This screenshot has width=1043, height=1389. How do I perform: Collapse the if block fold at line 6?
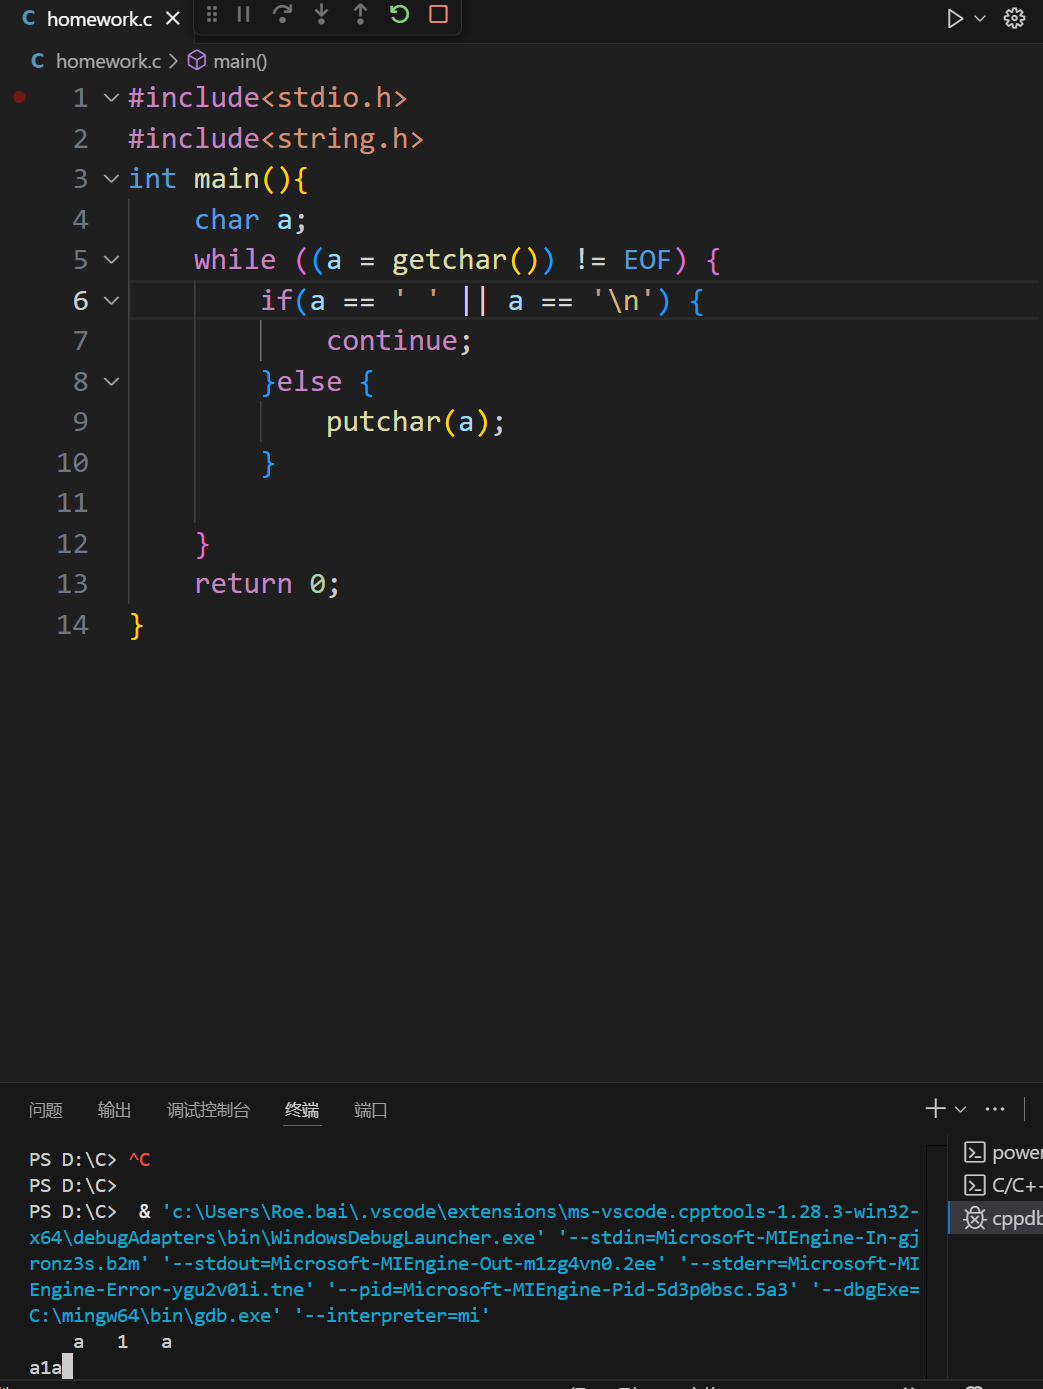(x=111, y=300)
